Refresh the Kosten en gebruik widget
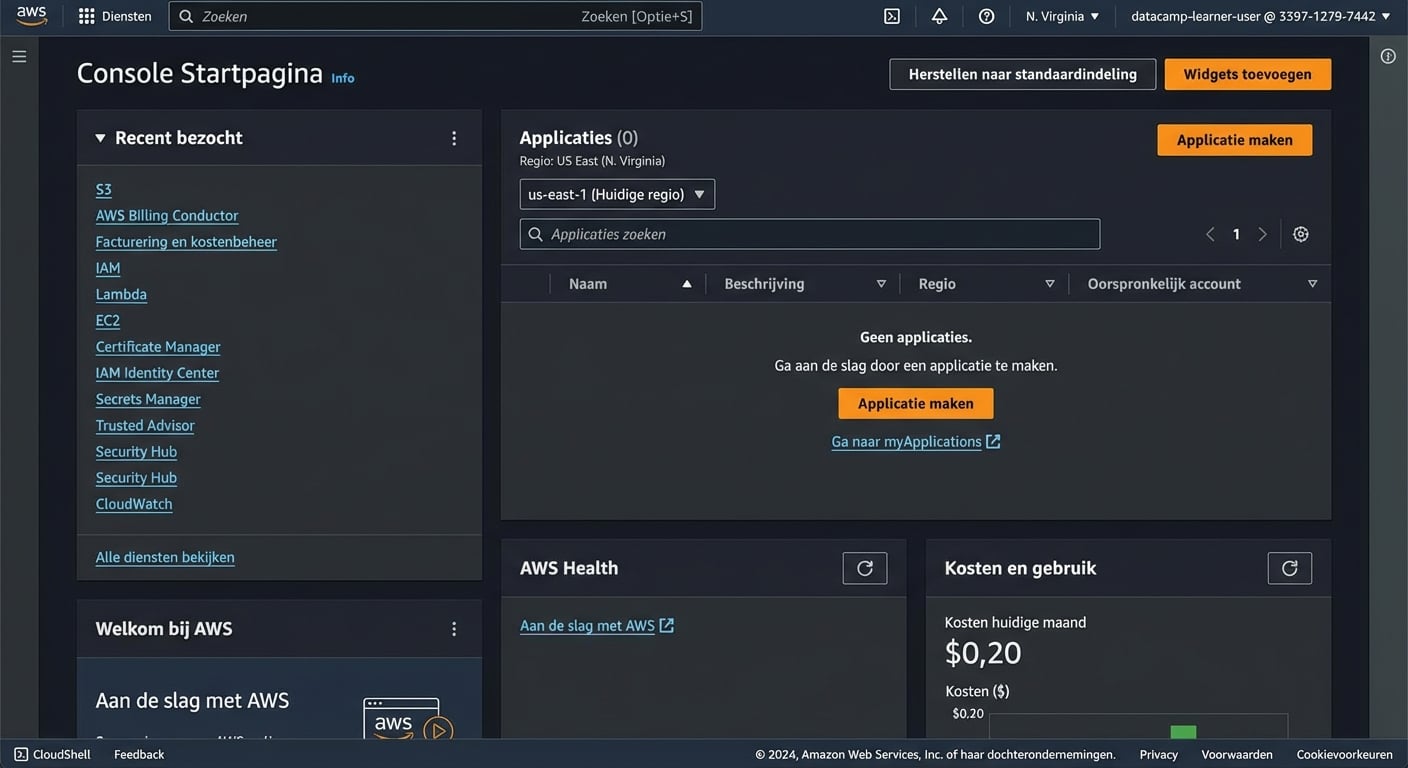 [x=1289, y=566]
